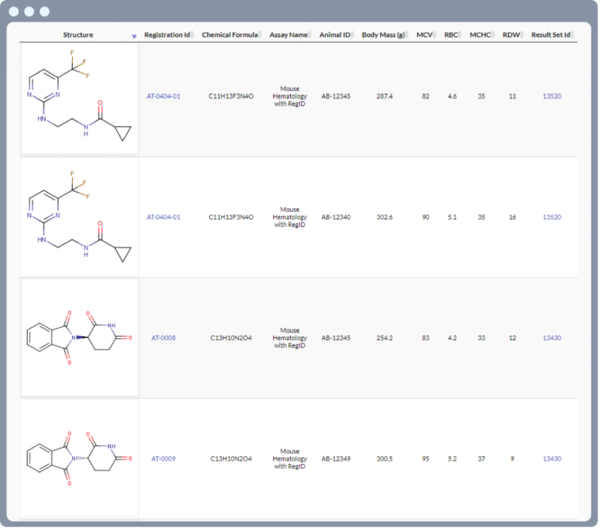
Task: Click the chemical structure image for AT-0008
Action: (x=78, y=338)
